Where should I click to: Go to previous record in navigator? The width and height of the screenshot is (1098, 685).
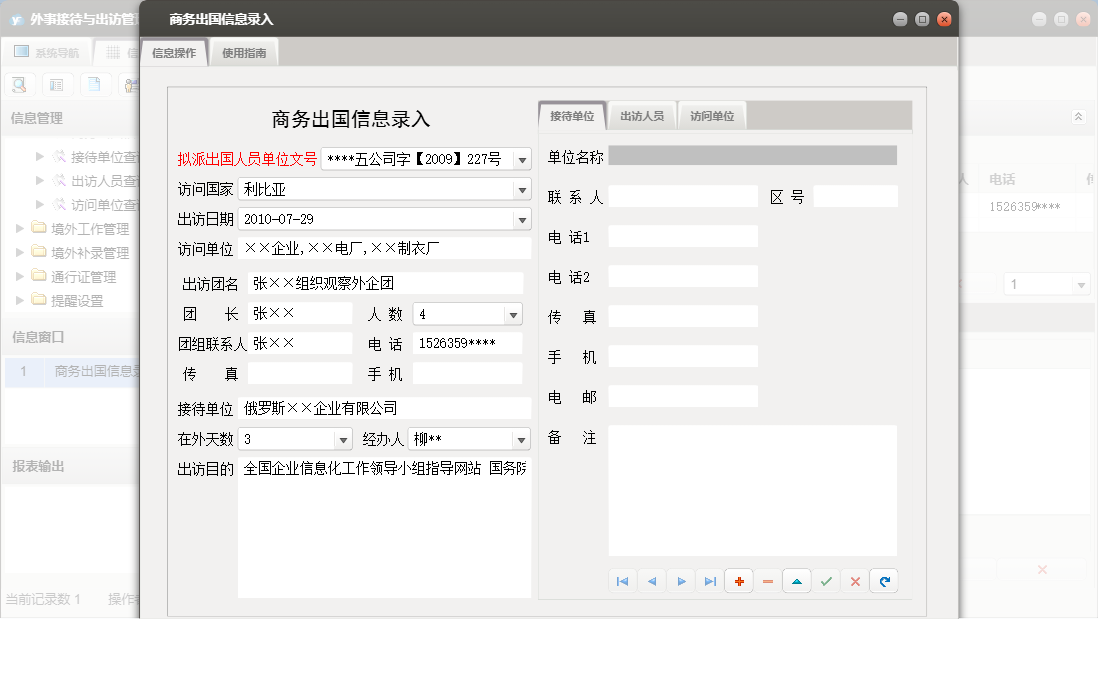coord(652,581)
